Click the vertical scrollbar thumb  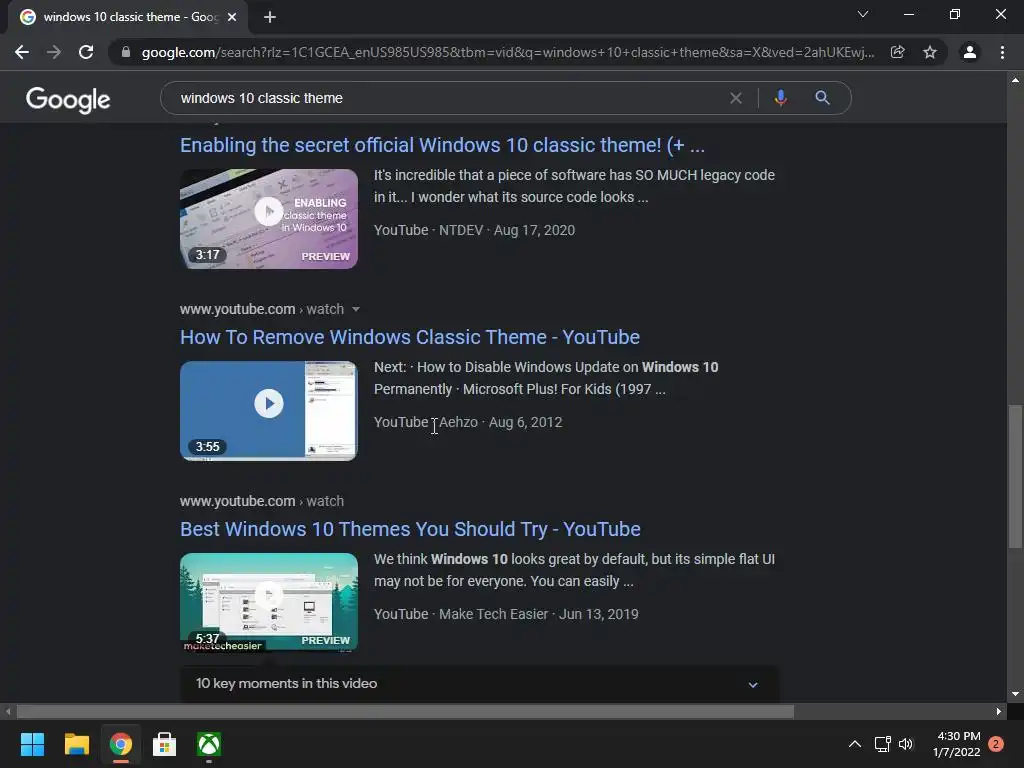point(1015,477)
